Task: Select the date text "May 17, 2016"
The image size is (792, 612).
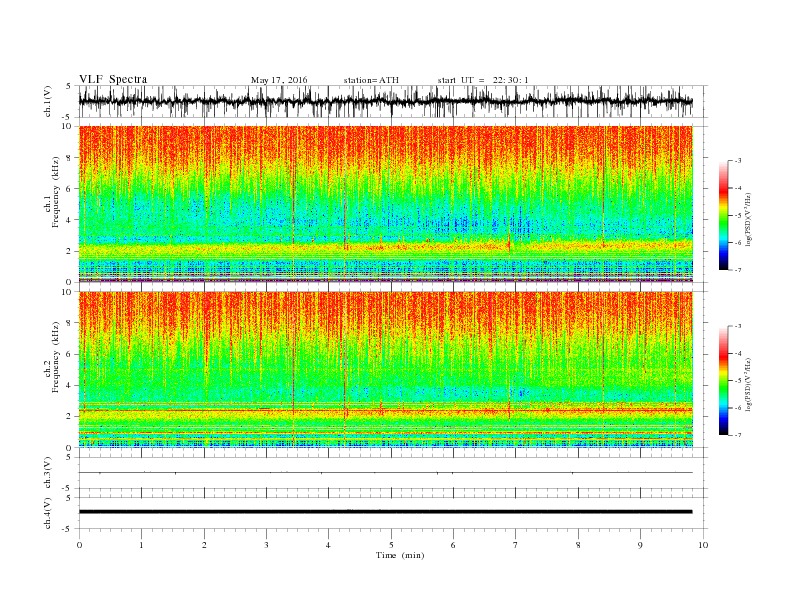Action: click(x=279, y=80)
